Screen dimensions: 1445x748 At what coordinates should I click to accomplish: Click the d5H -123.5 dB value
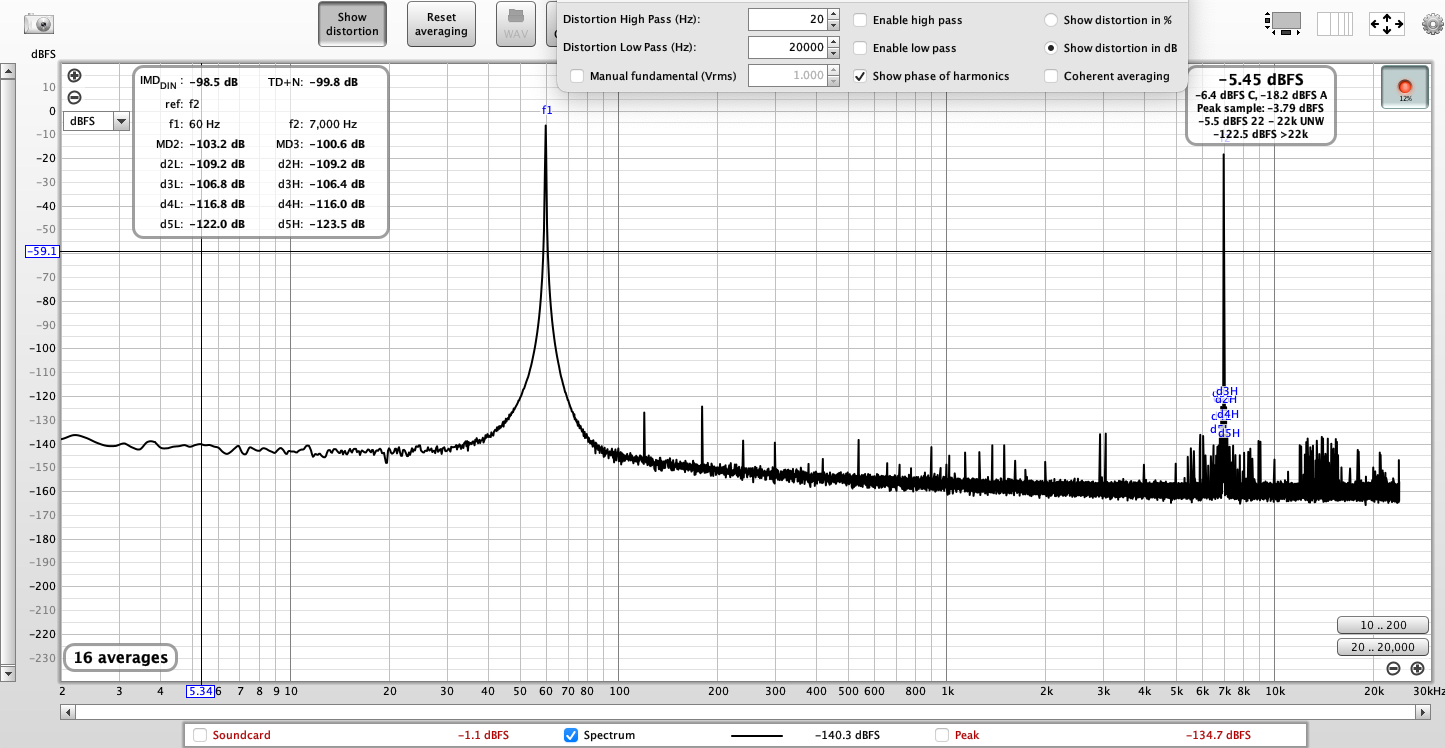click(x=336, y=224)
